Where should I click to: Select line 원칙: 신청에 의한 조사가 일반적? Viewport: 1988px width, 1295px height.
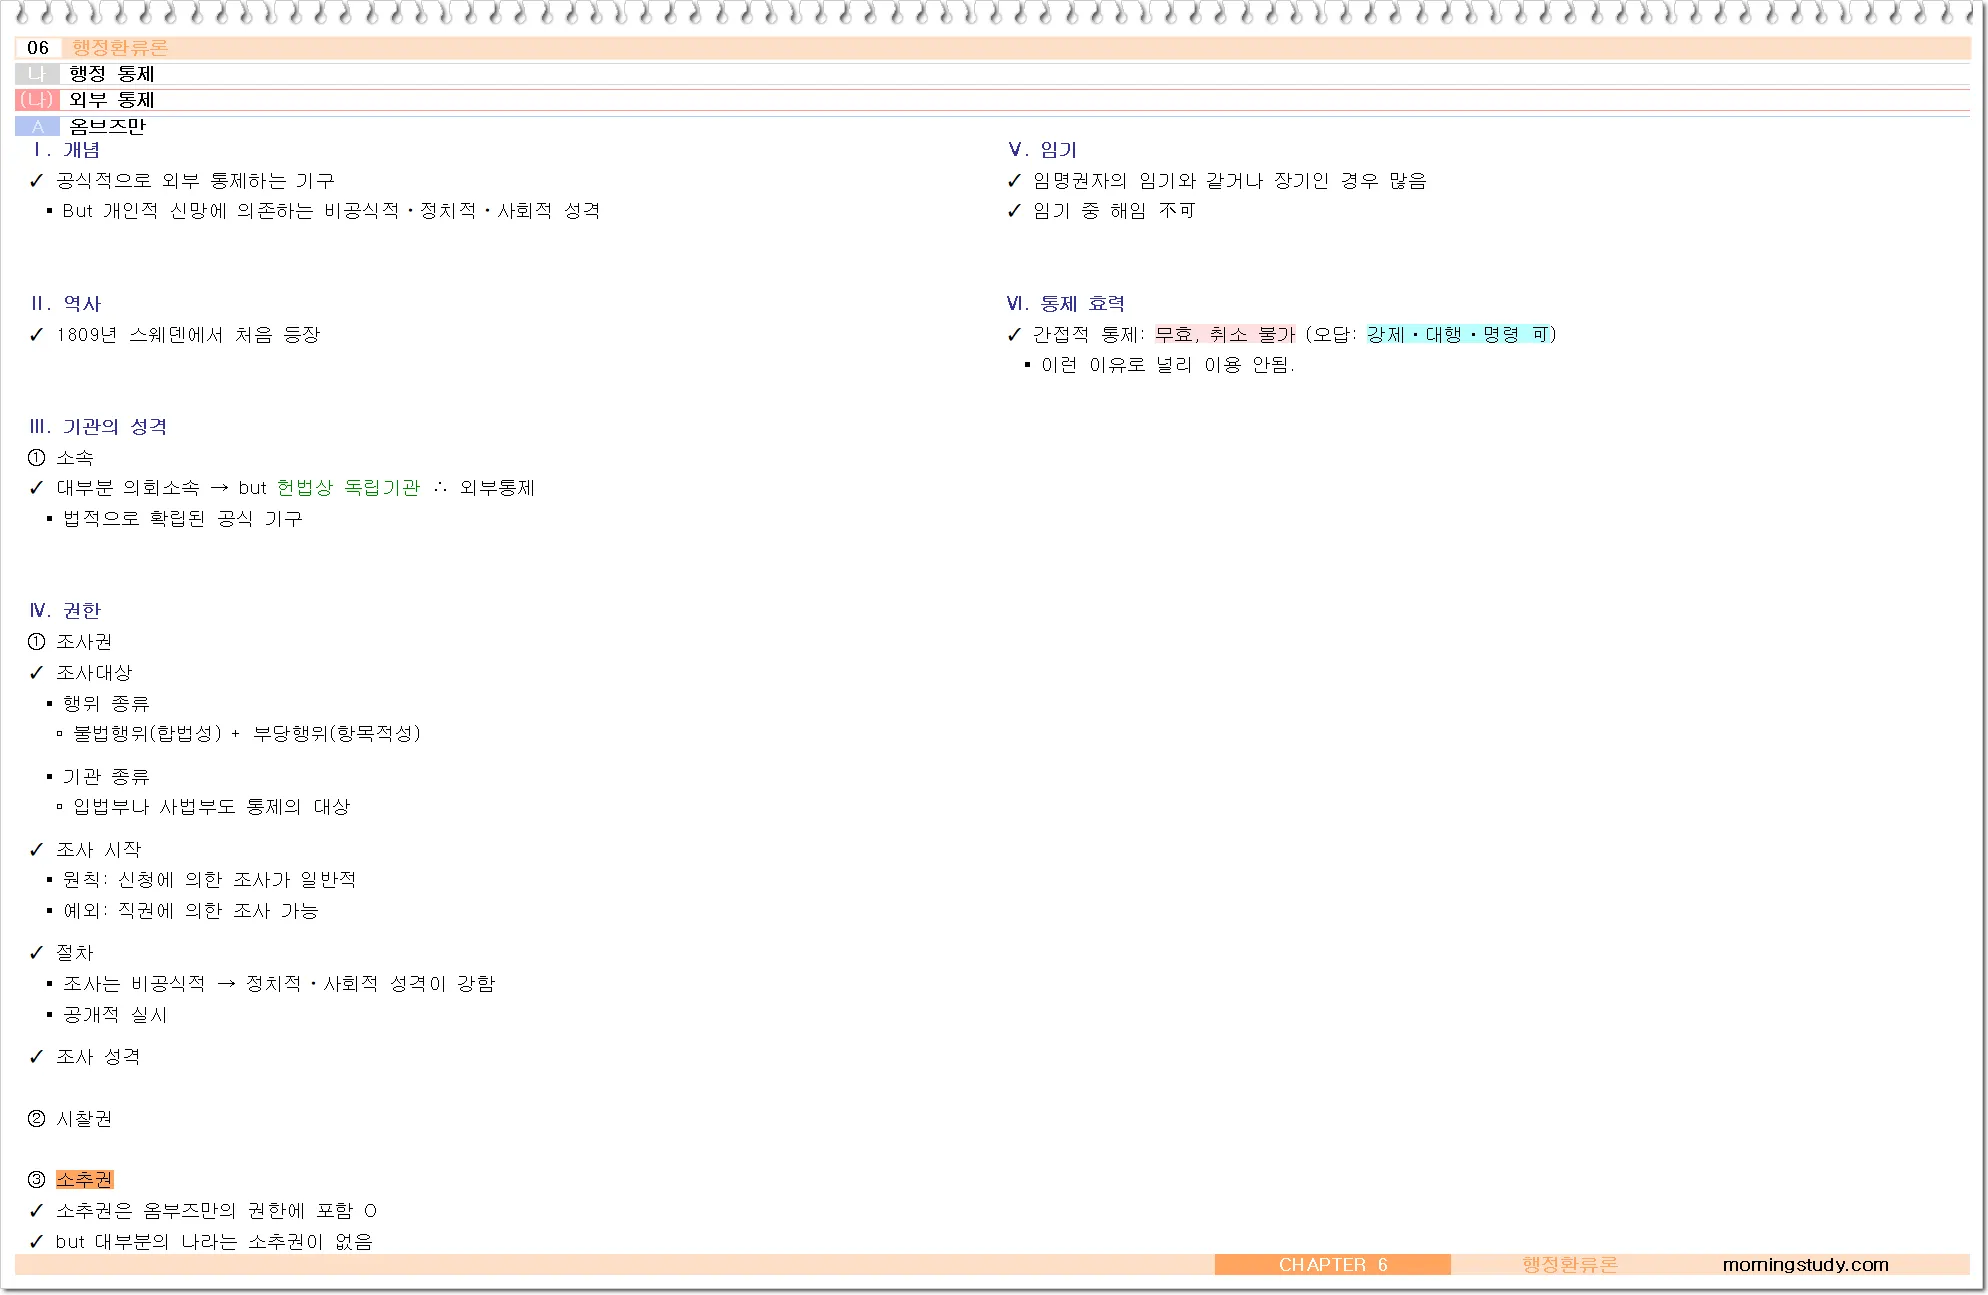pos(209,880)
